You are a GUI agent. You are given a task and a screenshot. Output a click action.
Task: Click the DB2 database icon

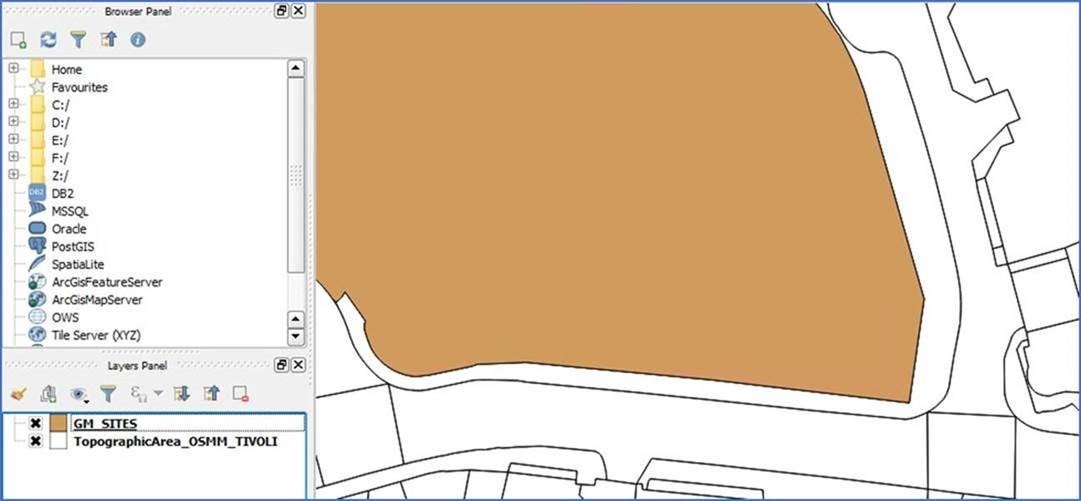coord(37,193)
